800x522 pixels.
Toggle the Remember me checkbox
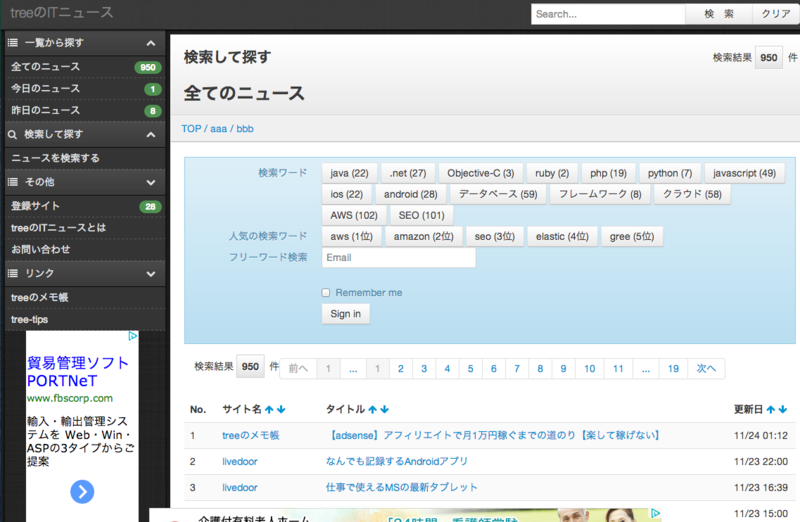(x=326, y=292)
